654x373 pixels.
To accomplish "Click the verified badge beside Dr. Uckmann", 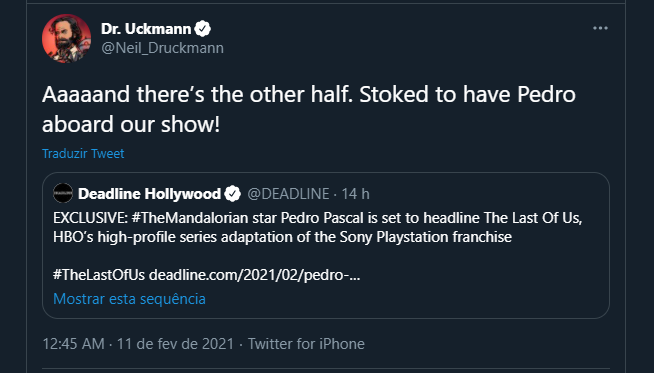I will click(203, 29).
